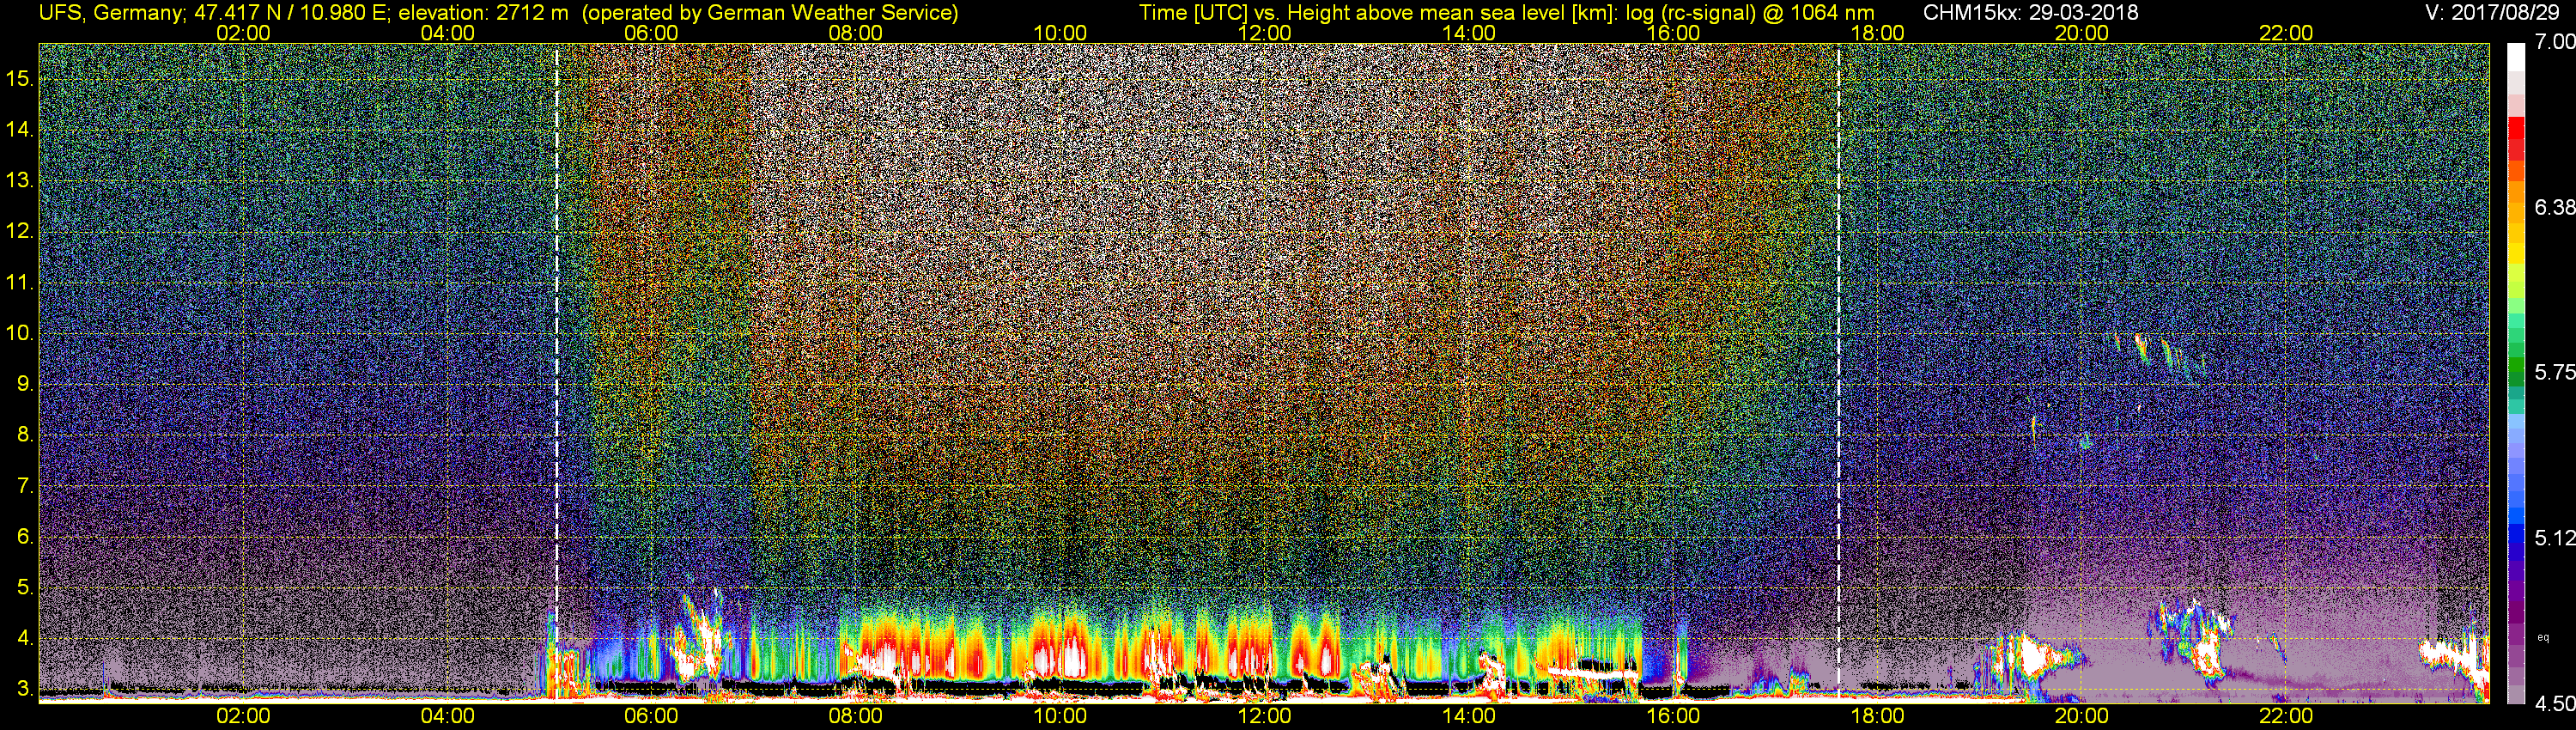Click the version text 'V: 2017/08/29'
The height and width of the screenshot is (730, 2576).
coord(2493,14)
